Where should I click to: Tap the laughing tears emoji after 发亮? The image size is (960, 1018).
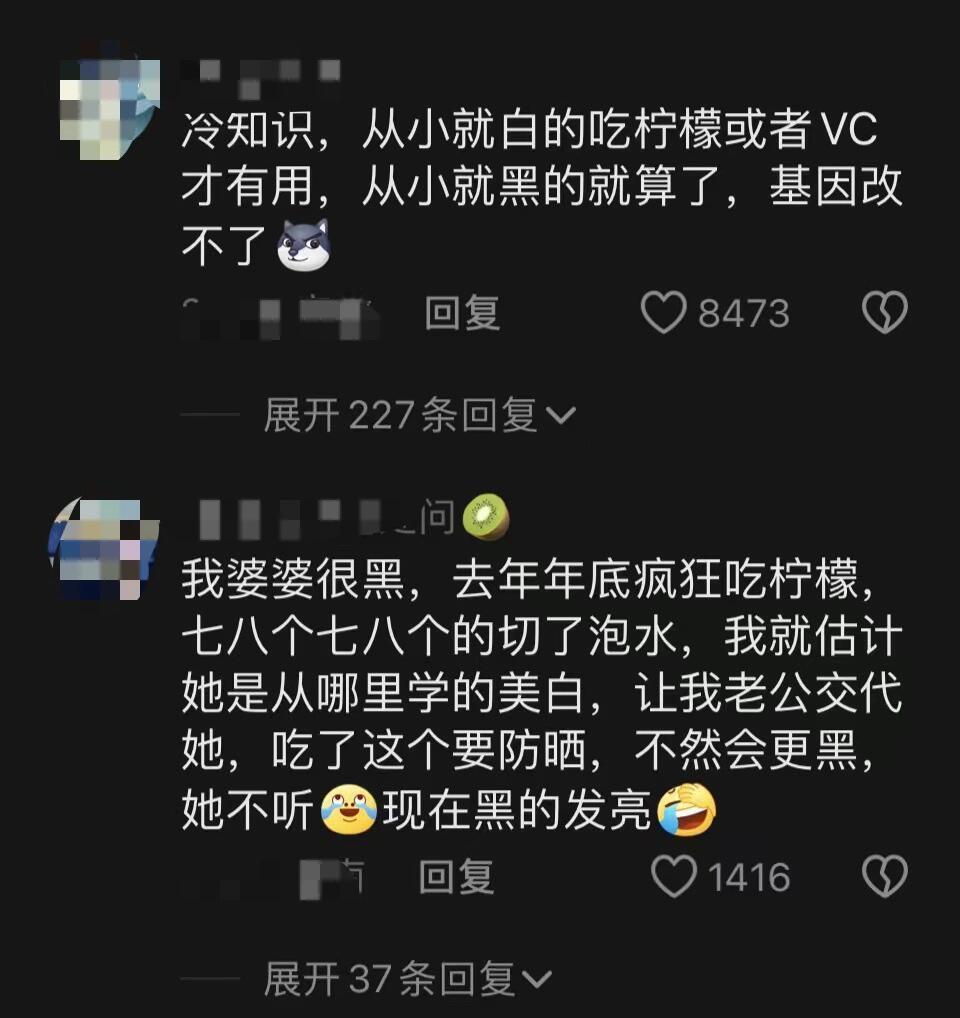coord(687,809)
